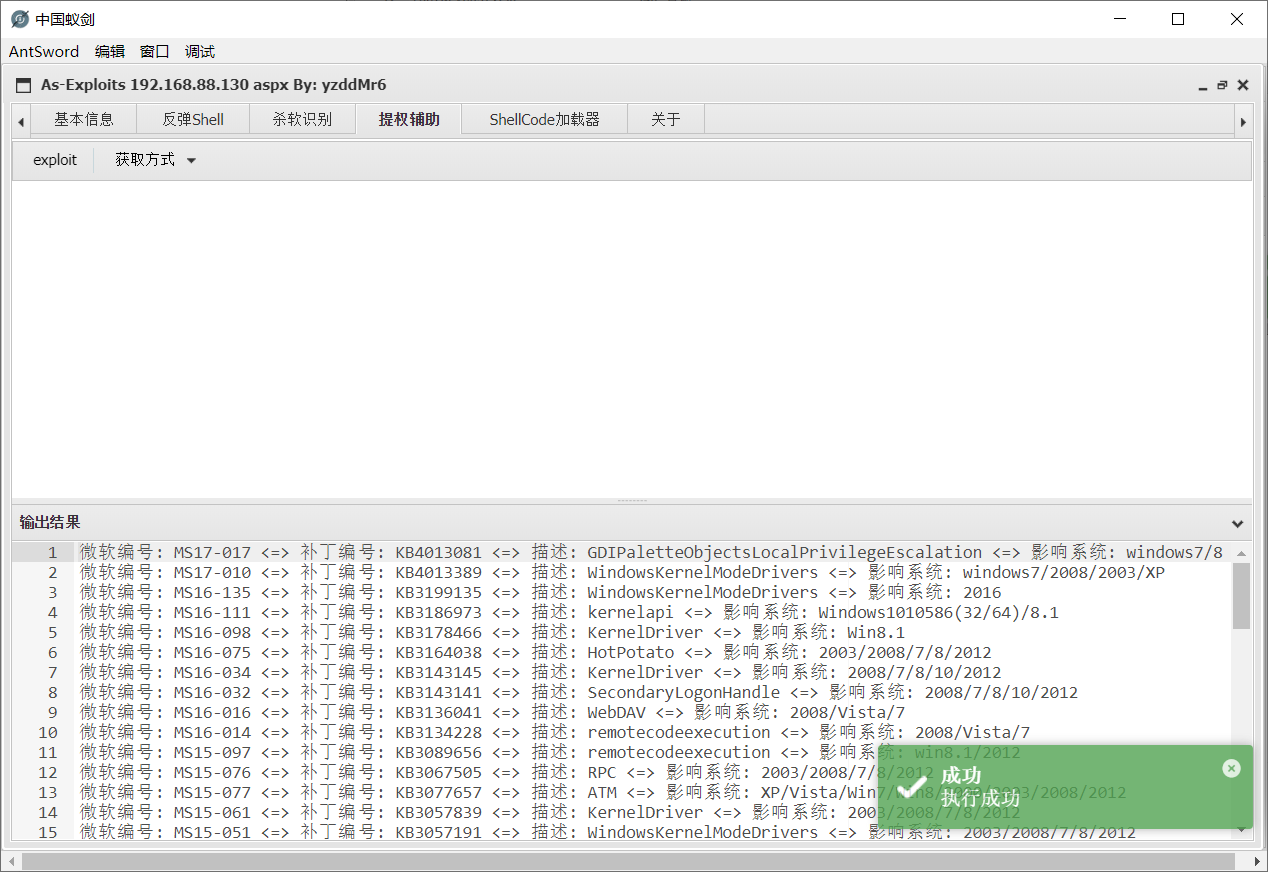Image resolution: width=1268 pixels, height=872 pixels.
Task: Minimize the As-Exploits inner panel
Action: tap(1203, 86)
